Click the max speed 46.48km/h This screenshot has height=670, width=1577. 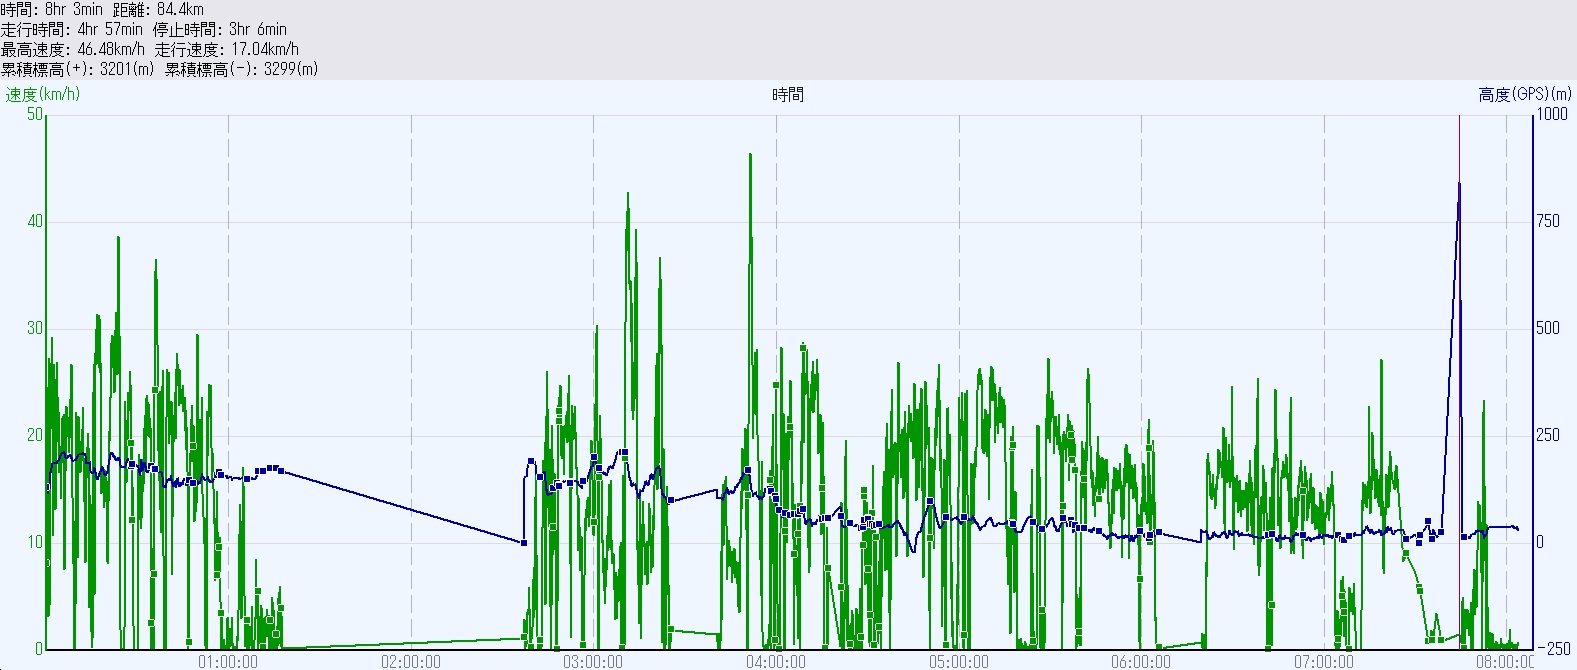[110, 49]
